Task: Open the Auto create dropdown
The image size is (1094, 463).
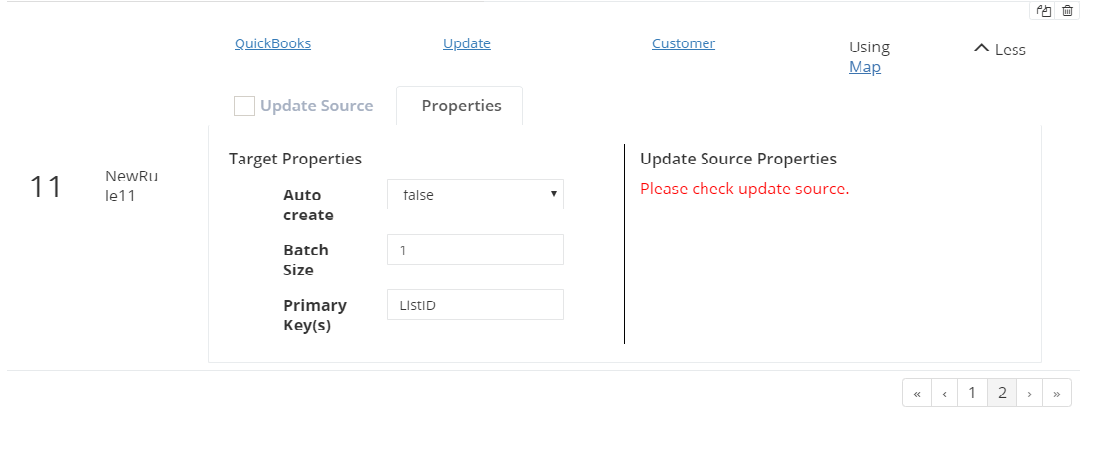Action: click(475, 195)
